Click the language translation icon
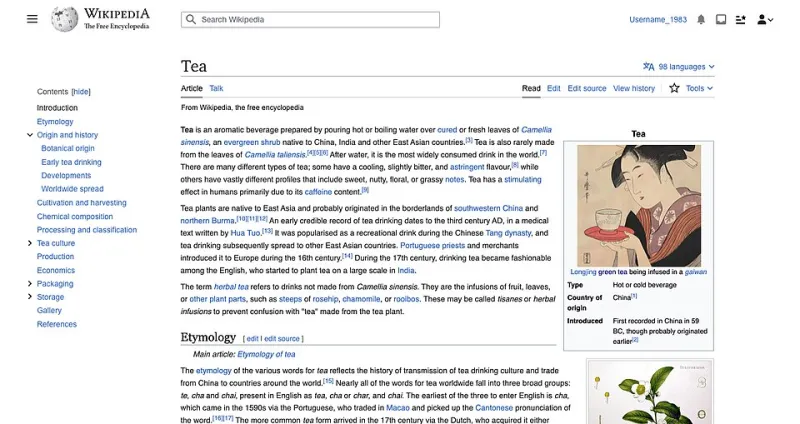The height and width of the screenshot is (424, 800). pyautogui.click(x=648, y=66)
